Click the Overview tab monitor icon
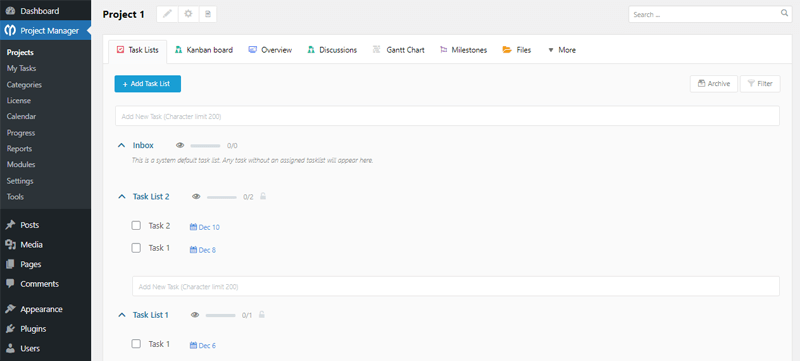800x361 pixels. (x=252, y=49)
